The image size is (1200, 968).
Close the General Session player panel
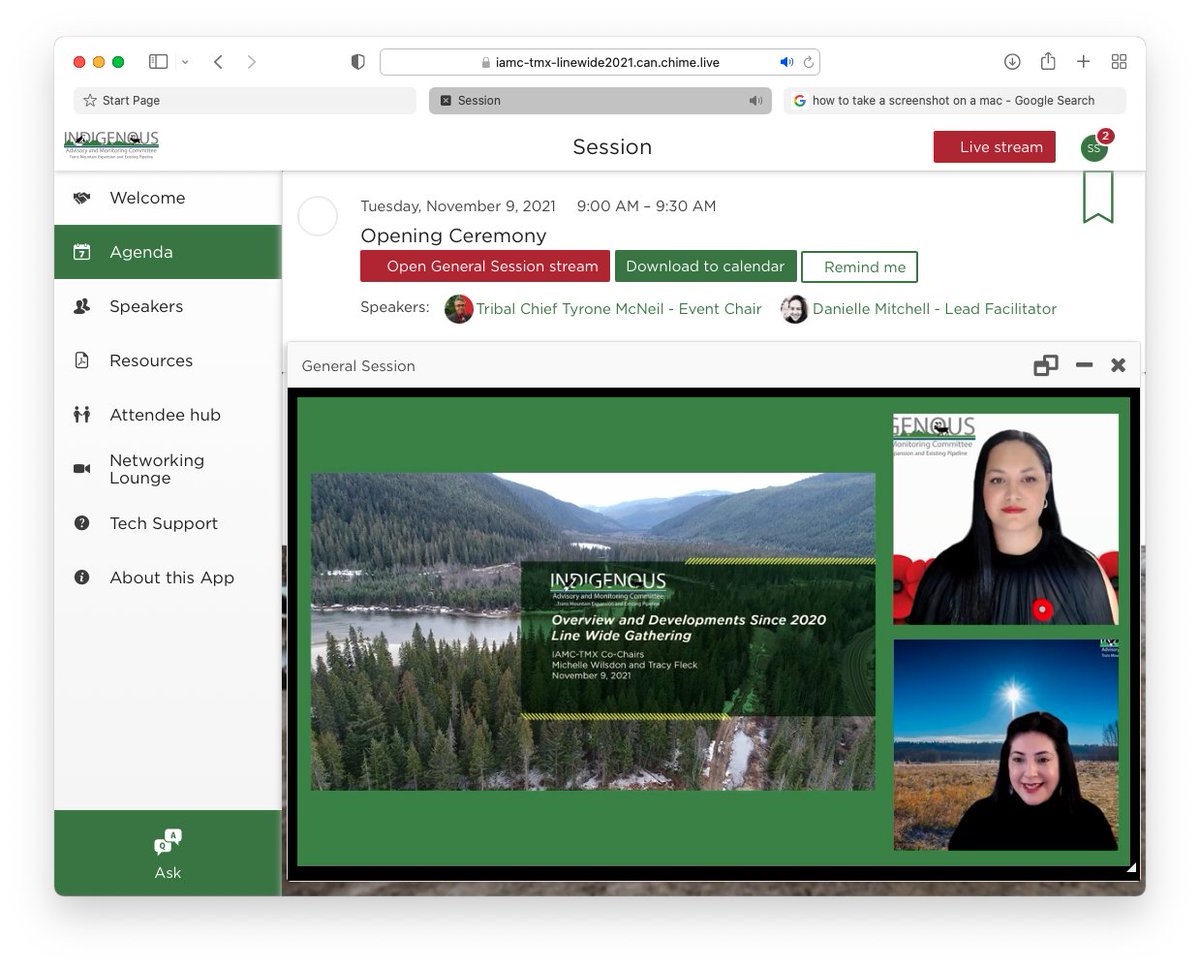(1118, 366)
